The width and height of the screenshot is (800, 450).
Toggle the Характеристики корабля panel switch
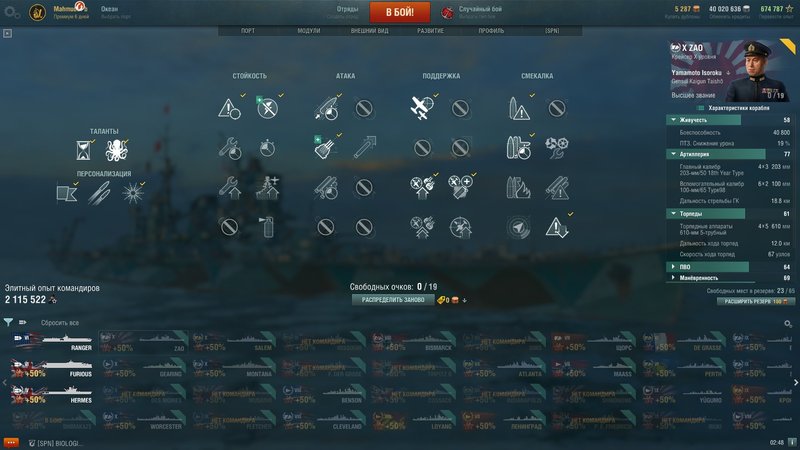click(x=701, y=108)
